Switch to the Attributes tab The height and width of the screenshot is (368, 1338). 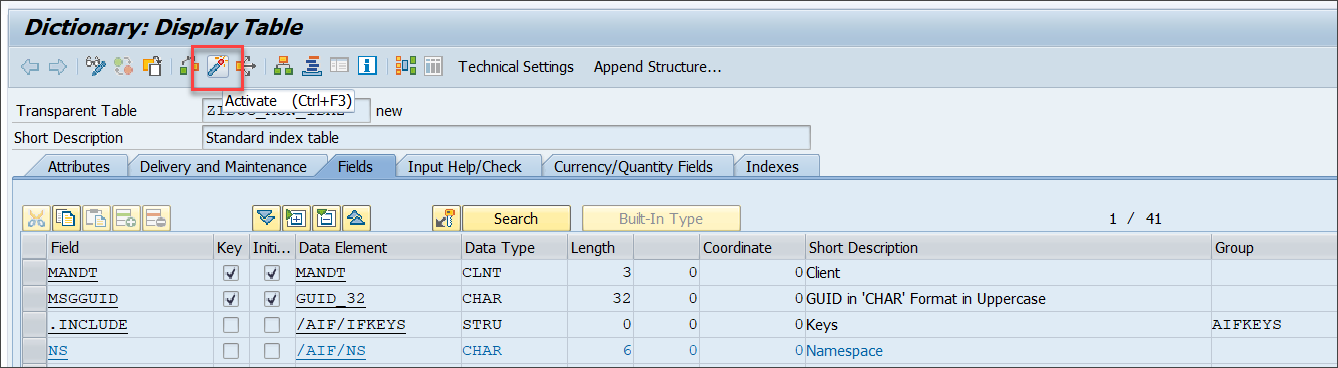pos(79,167)
